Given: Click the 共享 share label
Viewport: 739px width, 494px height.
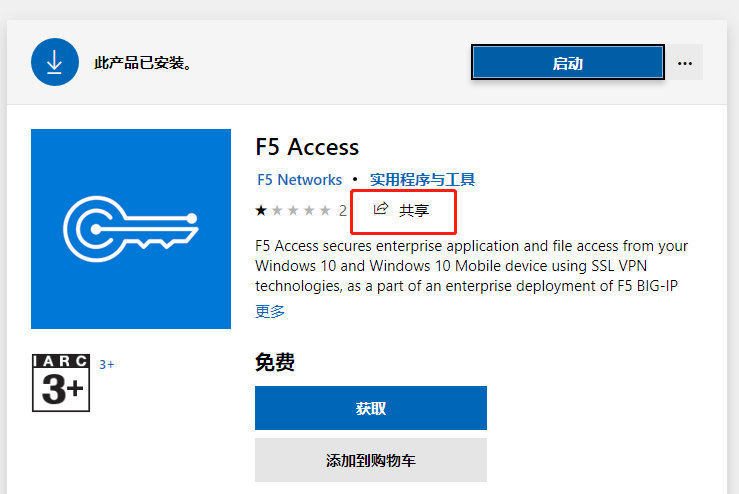Looking at the screenshot, I should pyautogui.click(x=414, y=210).
